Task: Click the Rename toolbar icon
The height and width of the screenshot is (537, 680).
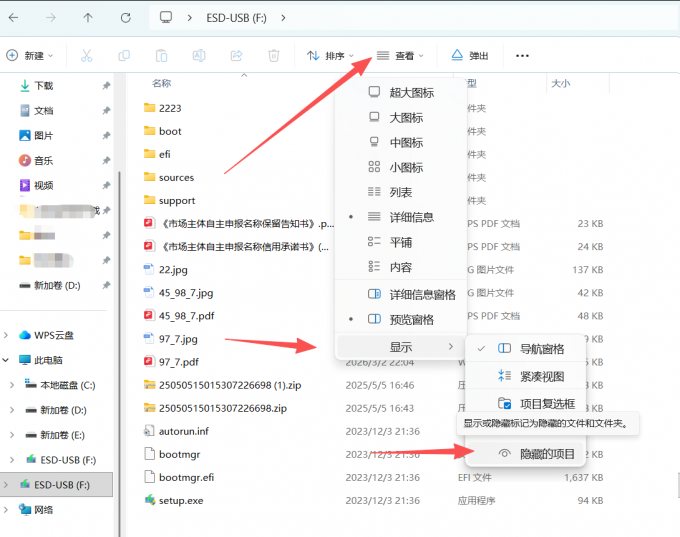Action: [x=199, y=56]
